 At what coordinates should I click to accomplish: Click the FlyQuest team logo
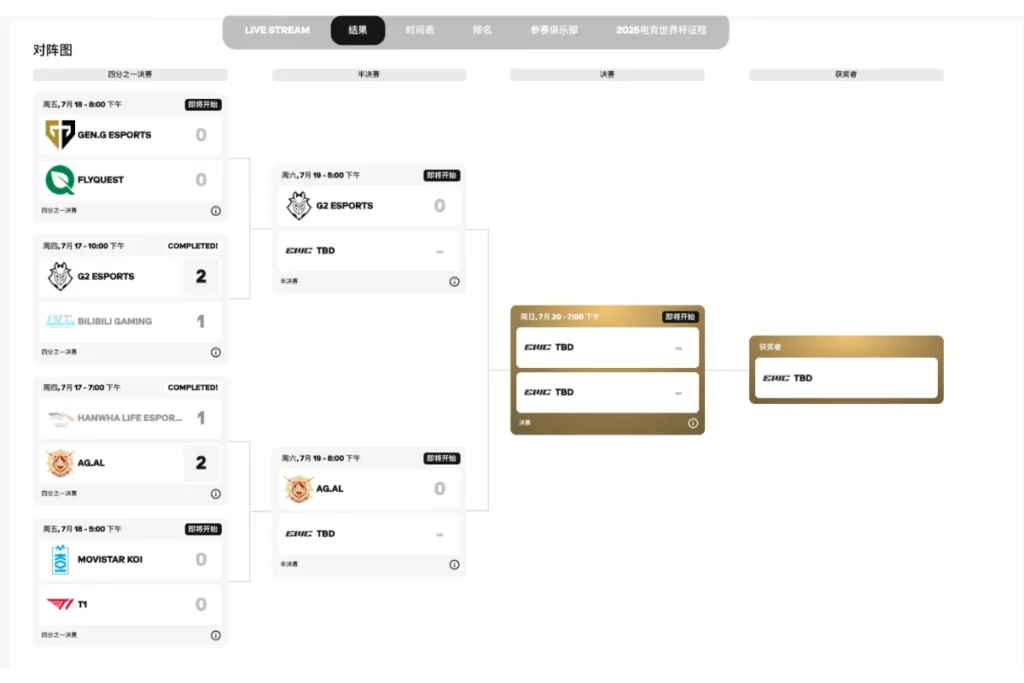pos(59,180)
